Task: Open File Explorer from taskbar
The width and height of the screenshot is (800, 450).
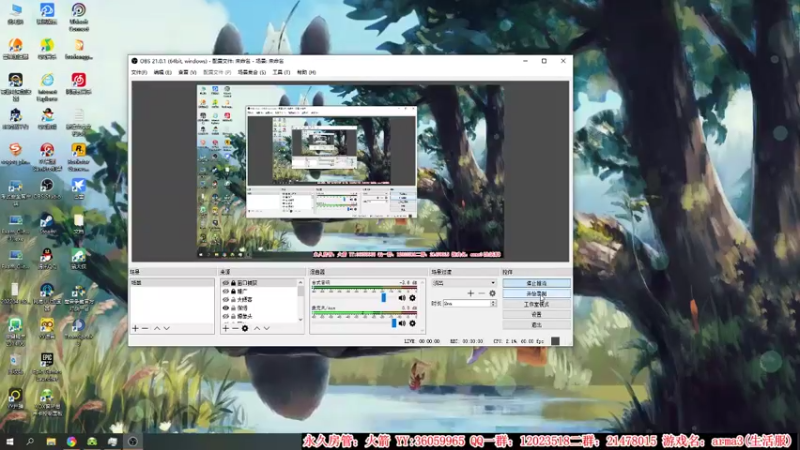Action: click(51, 441)
